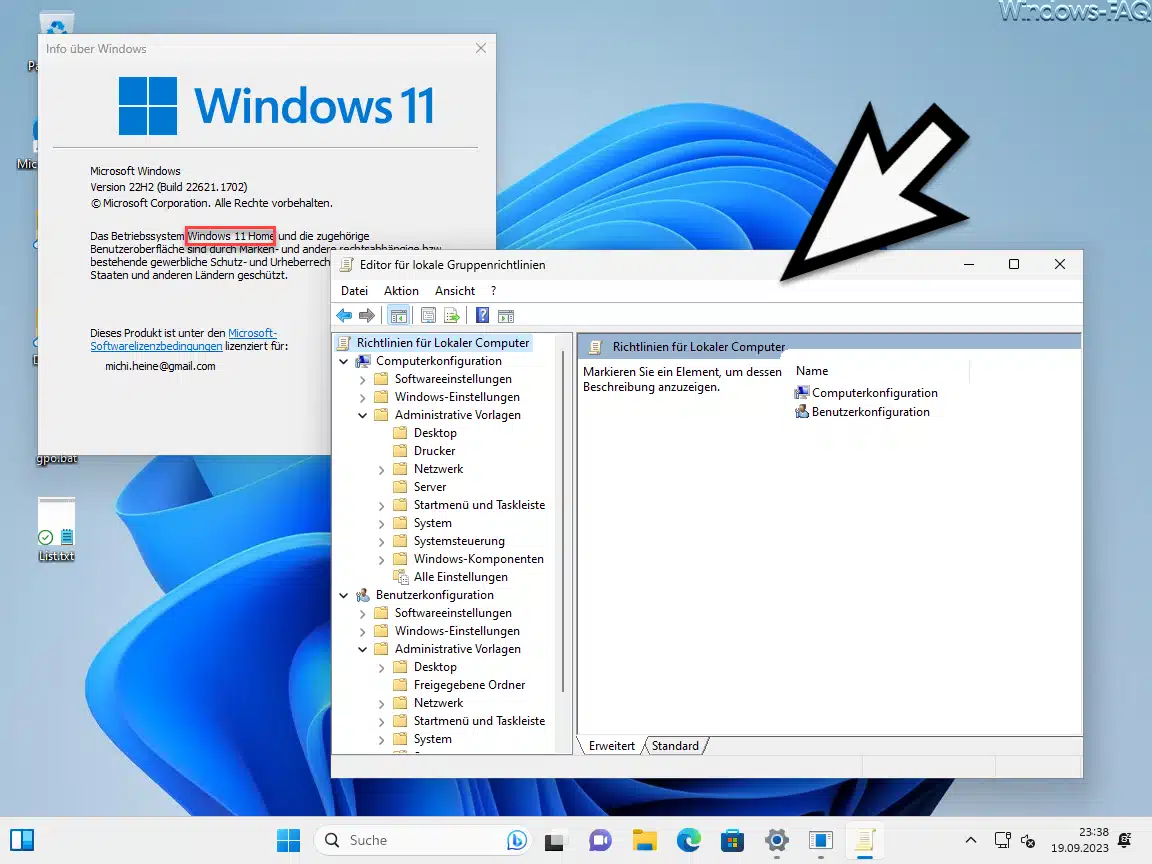Switch to the Standard tab
1152x864 pixels.
coord(675,746)
